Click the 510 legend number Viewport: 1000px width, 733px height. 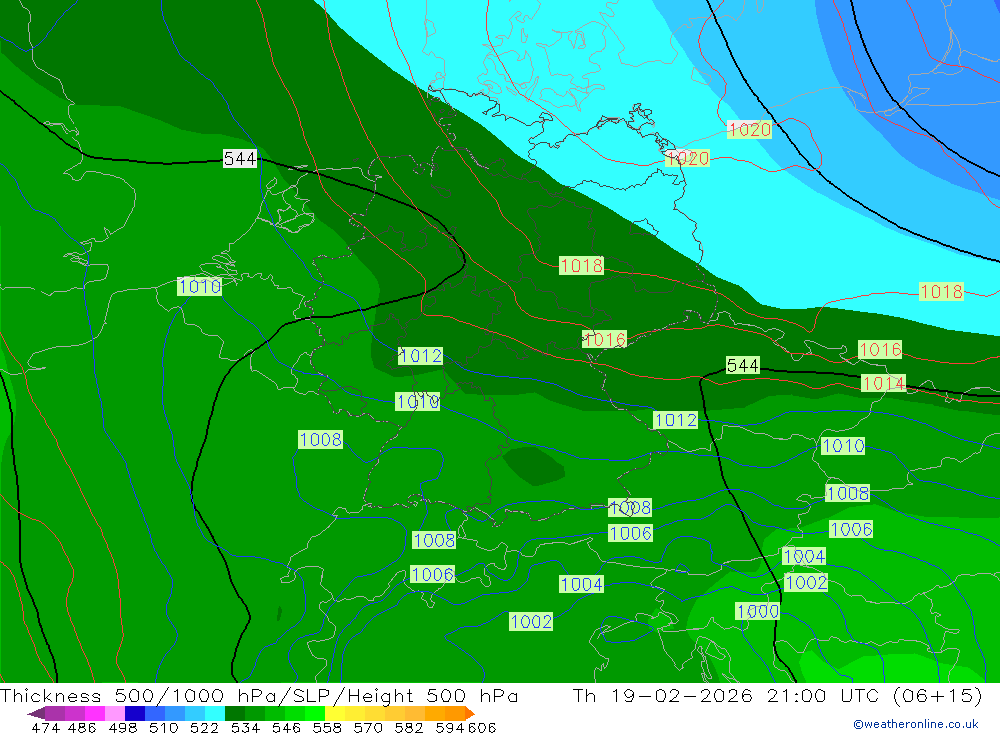[163, 727]
